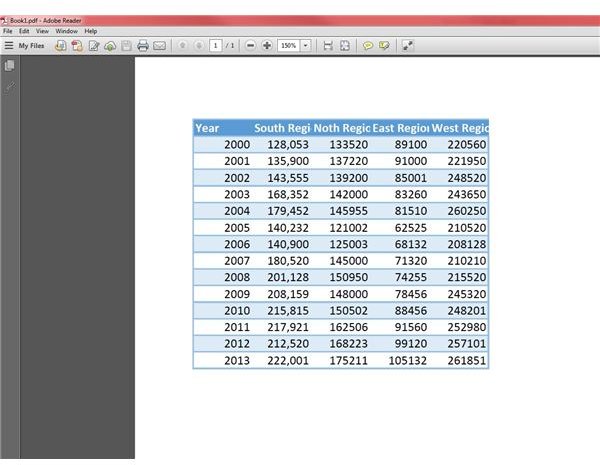Click the value 125003
600x465 pixels.
tap(349, 244)
